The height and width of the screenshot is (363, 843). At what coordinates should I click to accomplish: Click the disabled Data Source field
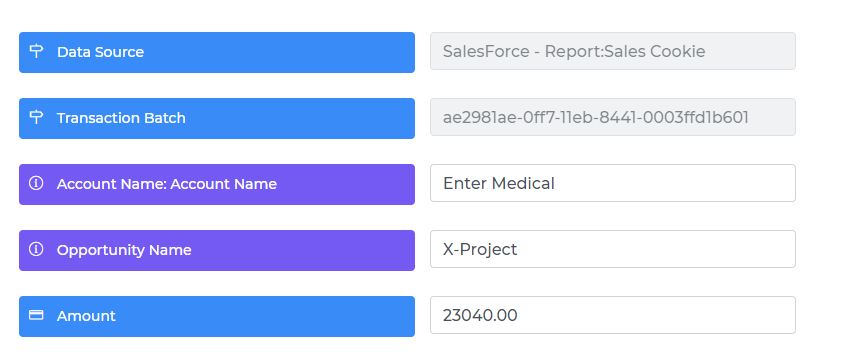click(613, 51)
